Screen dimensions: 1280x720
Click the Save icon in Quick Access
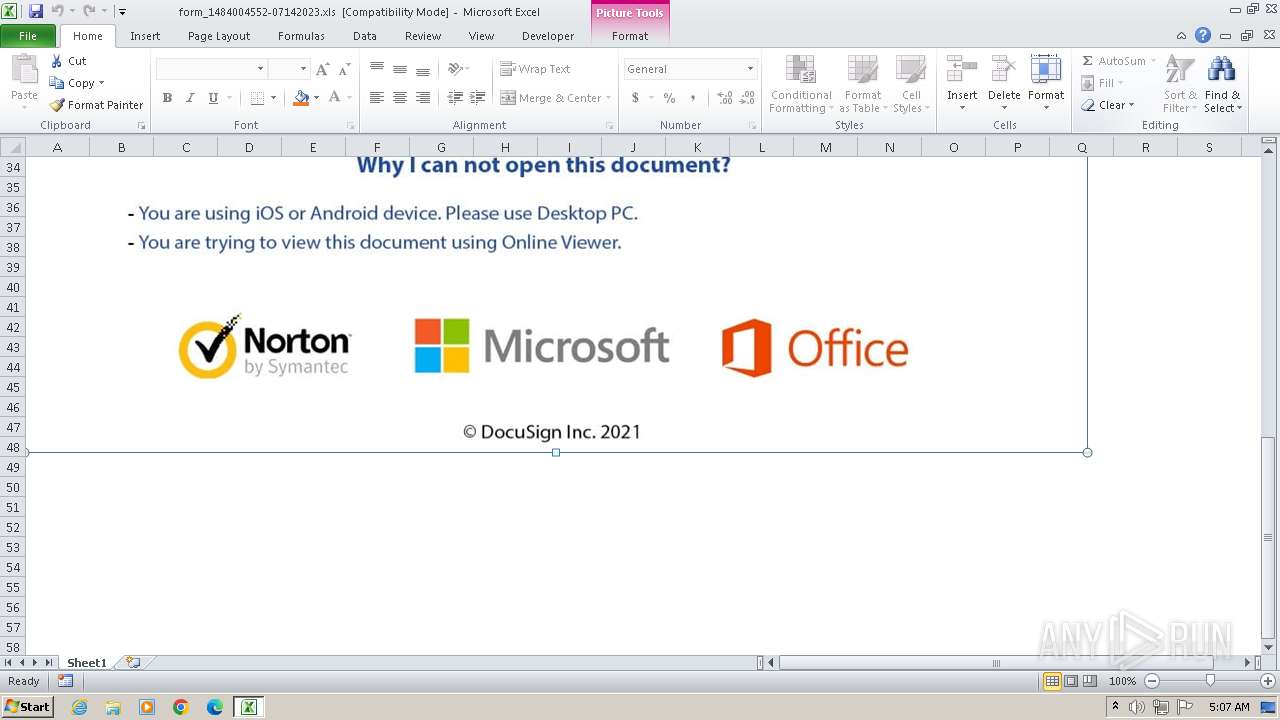click(x=36, y=12)
